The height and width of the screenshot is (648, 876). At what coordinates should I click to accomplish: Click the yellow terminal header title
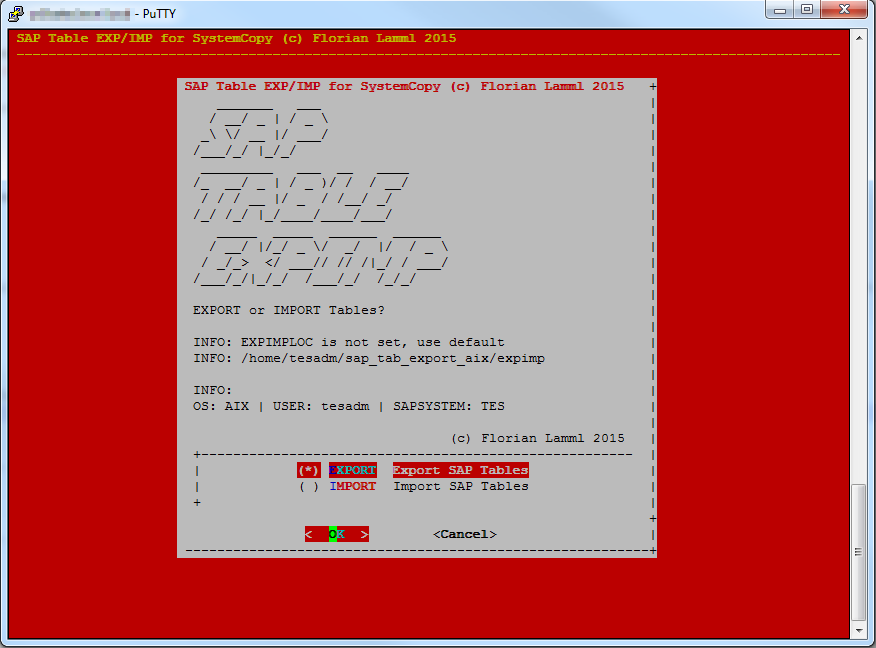click(x=236, y=39)
